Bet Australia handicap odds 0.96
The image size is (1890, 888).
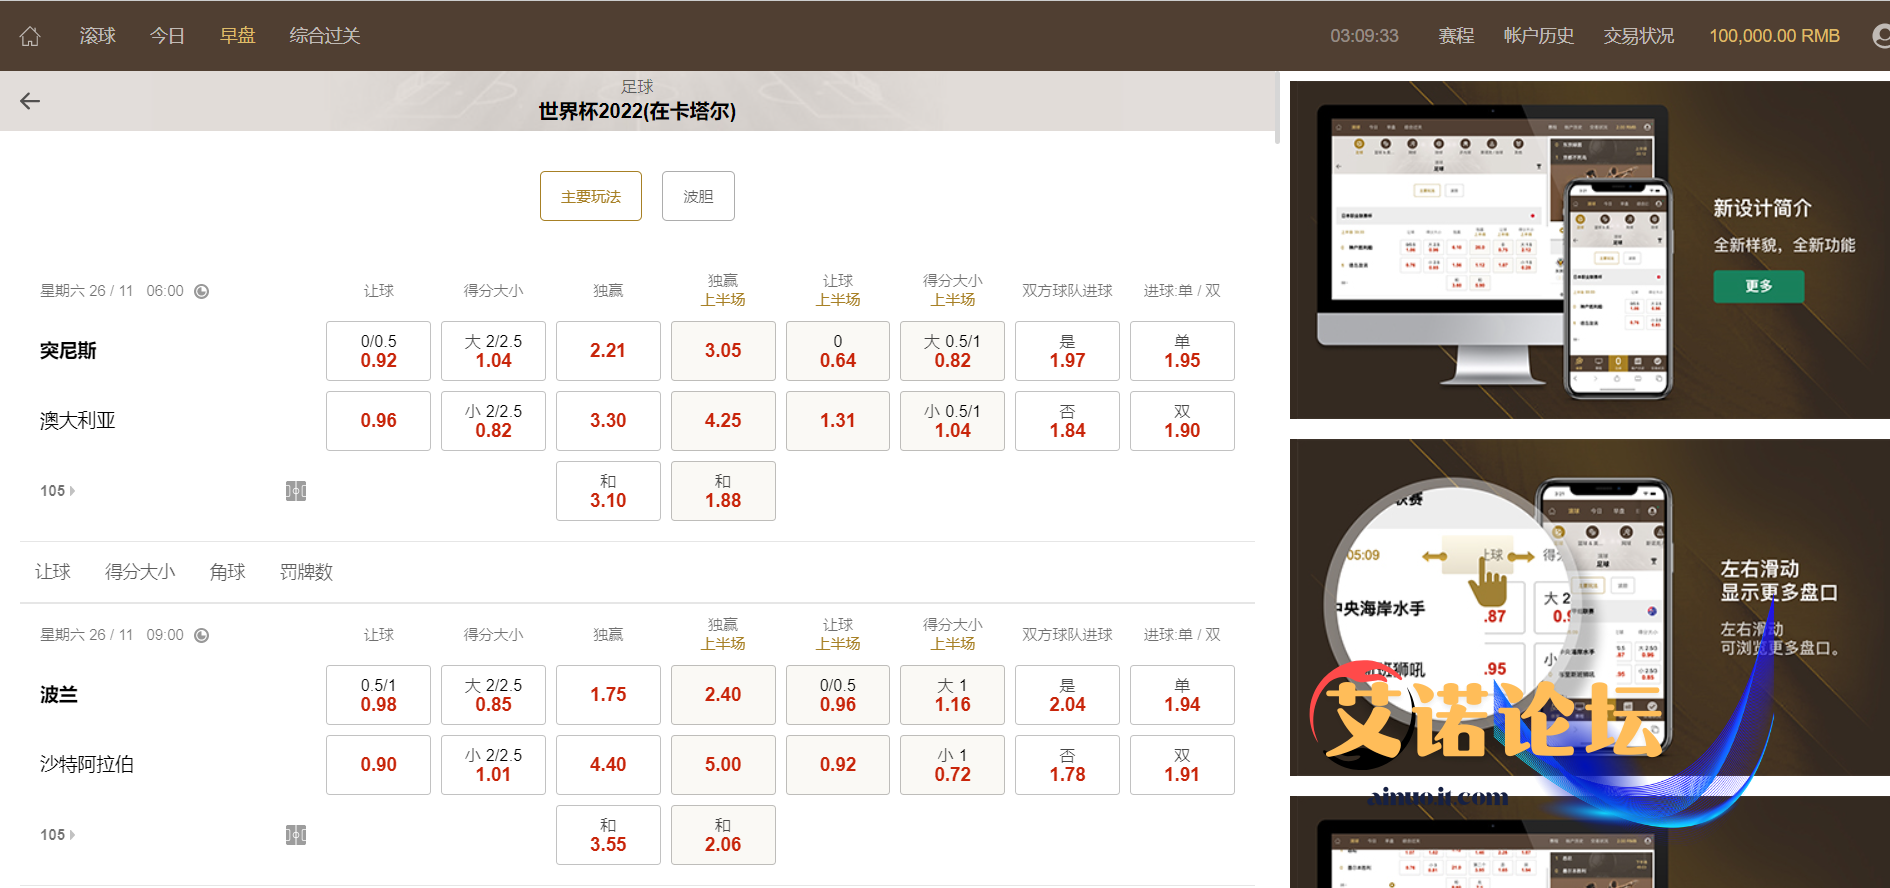point(378,421)
